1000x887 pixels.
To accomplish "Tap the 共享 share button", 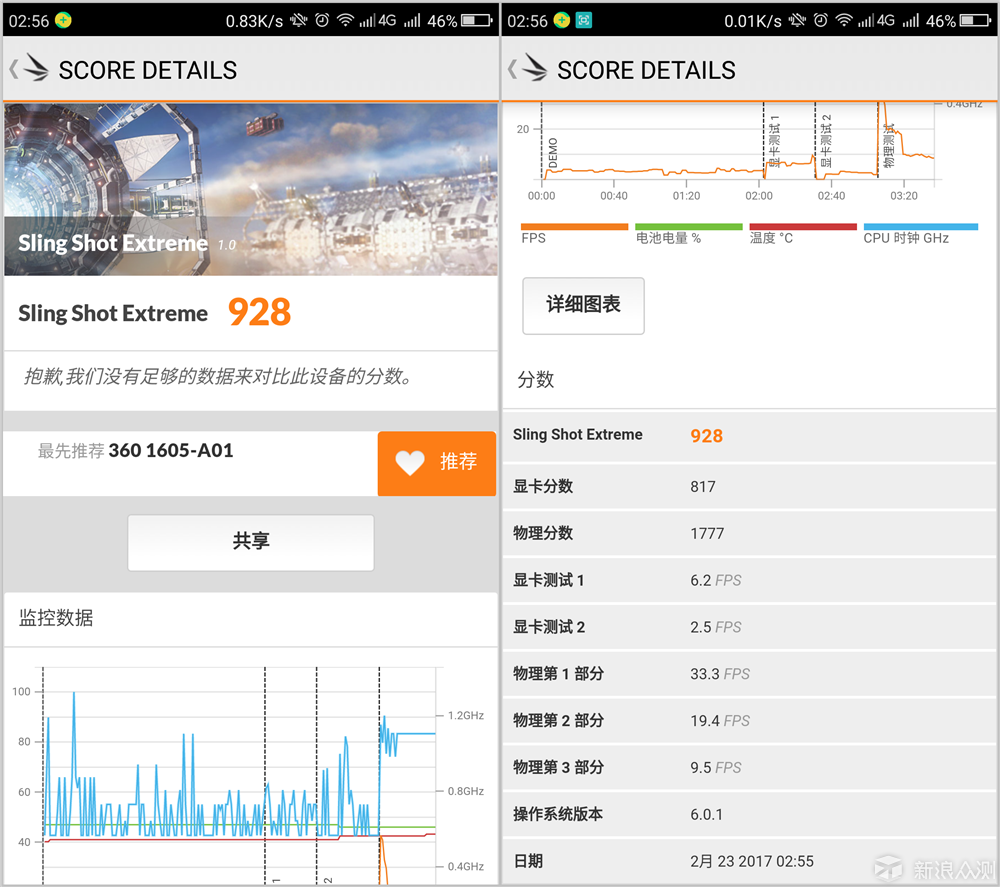I will pyautogui.click(x=251, y=542).
